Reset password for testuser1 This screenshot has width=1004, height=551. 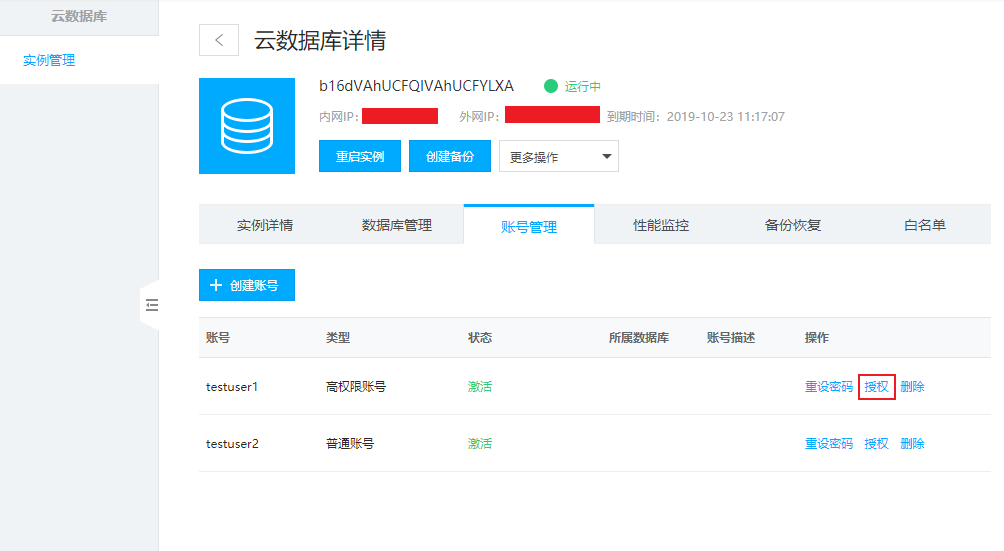tap(829, 387)
